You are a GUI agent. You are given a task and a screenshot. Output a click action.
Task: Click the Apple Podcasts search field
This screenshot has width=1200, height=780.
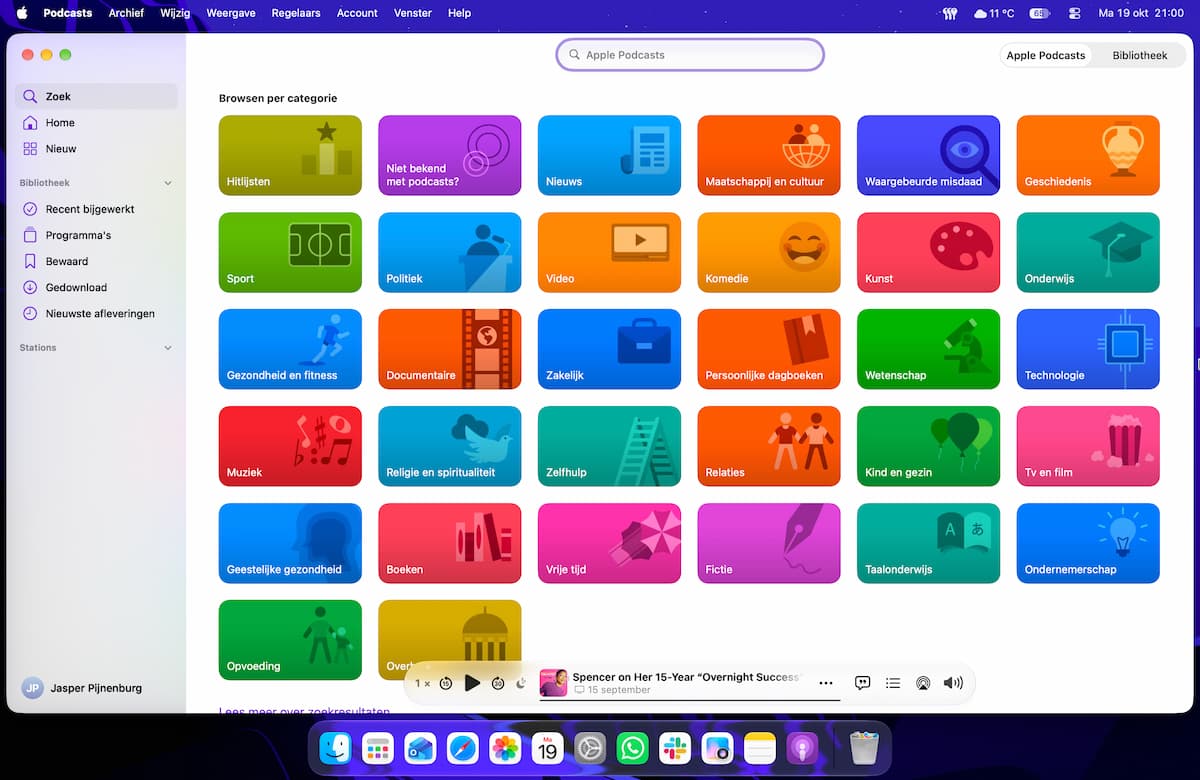690,55
